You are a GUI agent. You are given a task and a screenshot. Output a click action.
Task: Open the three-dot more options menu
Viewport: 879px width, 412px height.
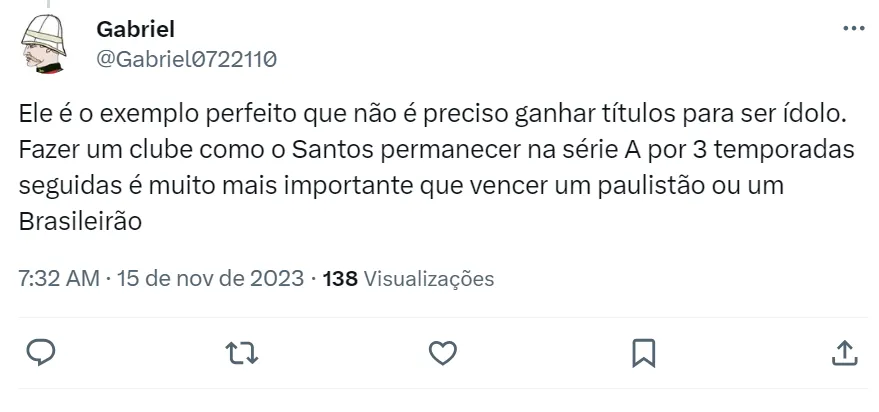point(854,29)
